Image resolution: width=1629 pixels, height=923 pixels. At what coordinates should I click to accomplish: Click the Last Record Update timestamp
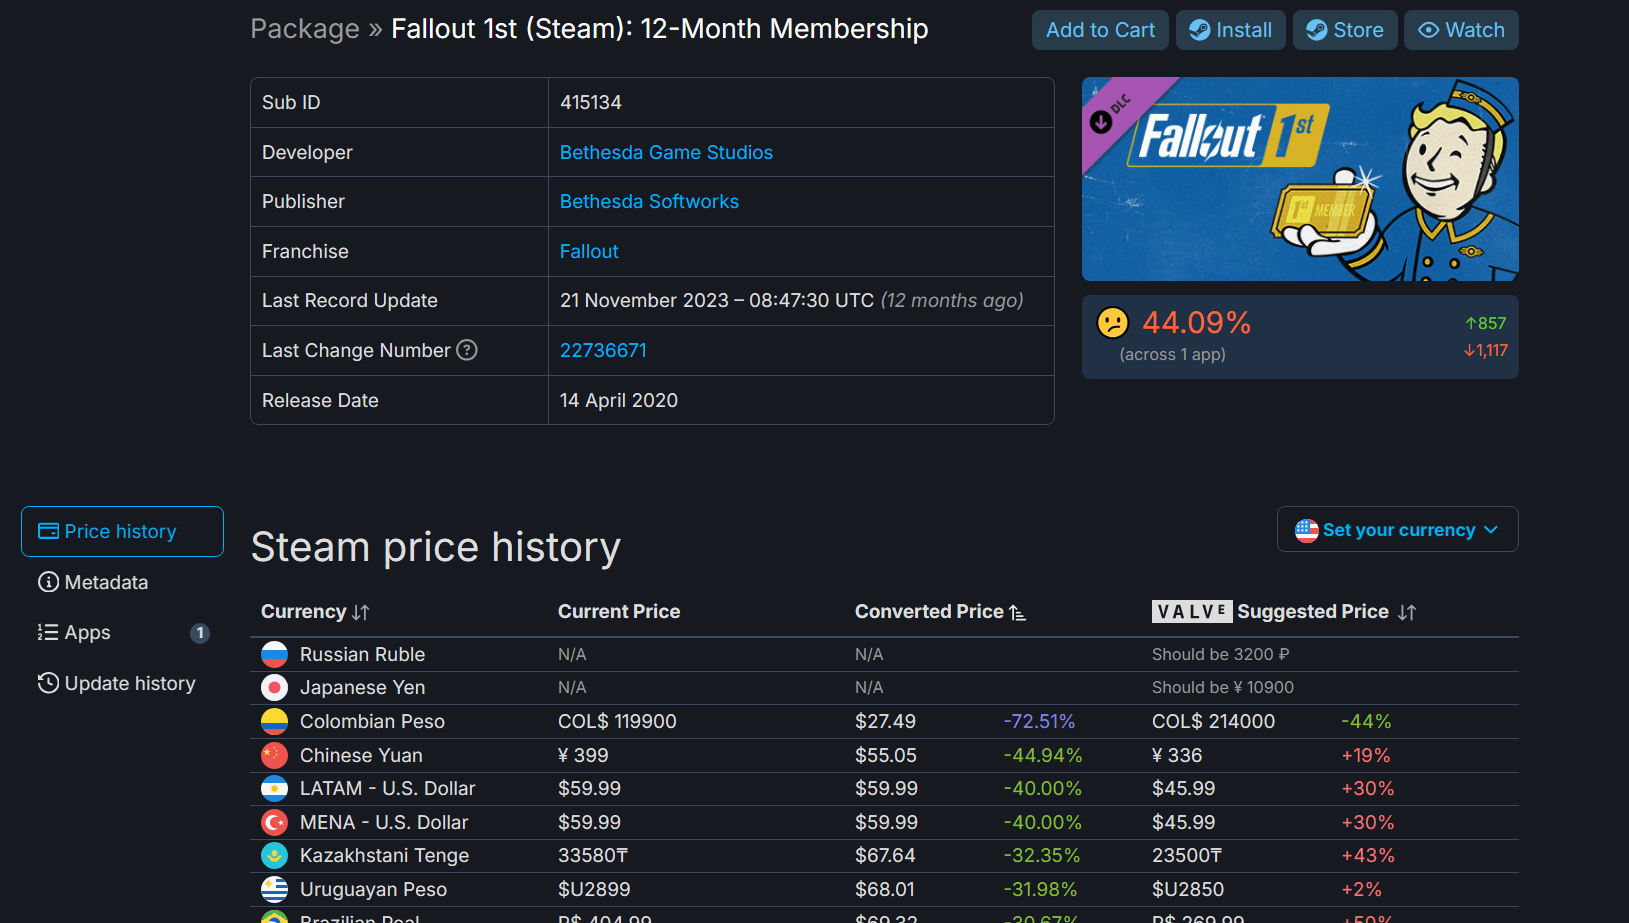coord(791,300)
